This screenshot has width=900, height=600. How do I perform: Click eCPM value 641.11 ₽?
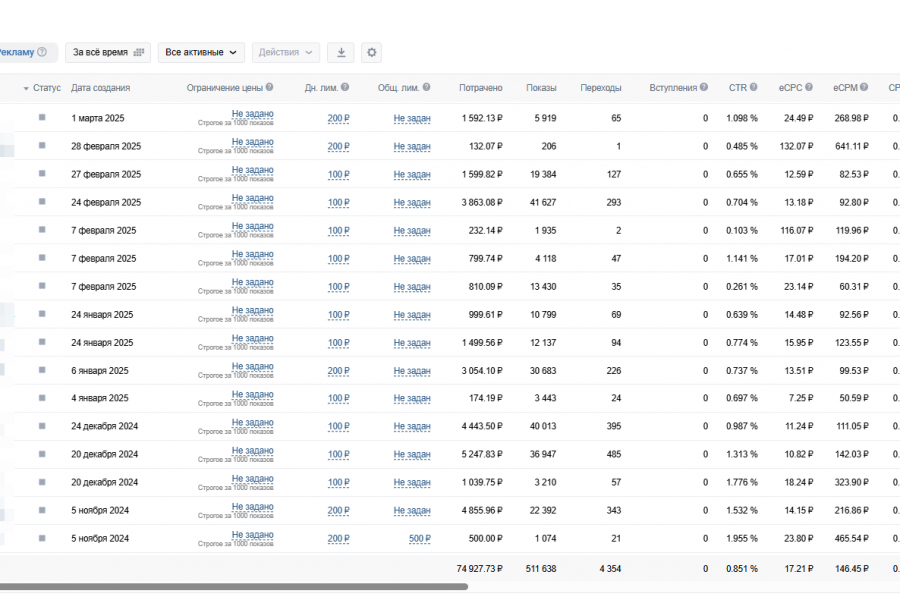pyautogui.click(x=852, y=146)
